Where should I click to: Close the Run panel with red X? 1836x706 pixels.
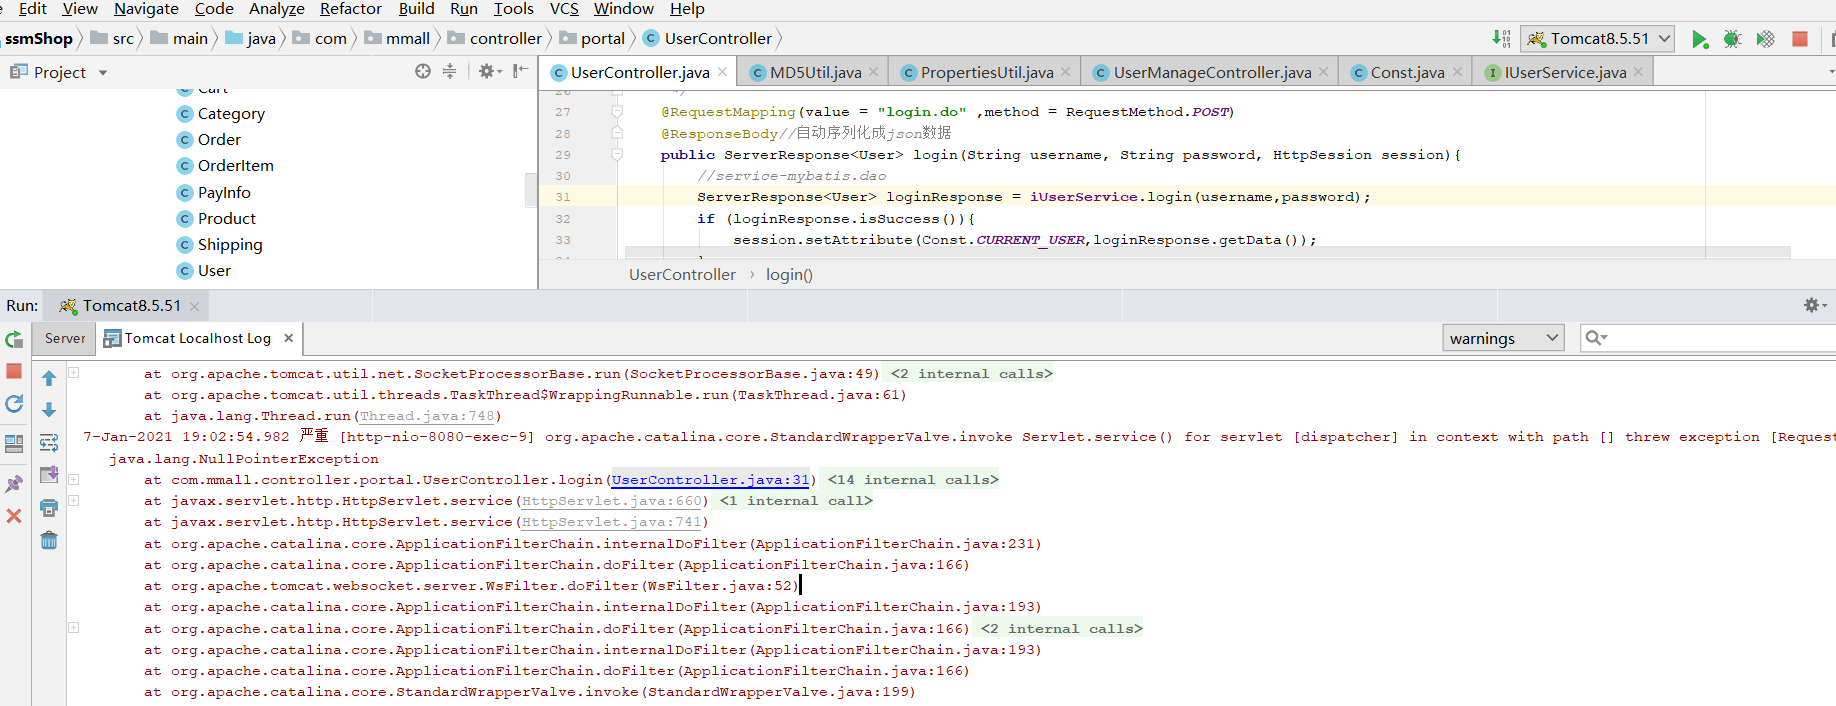tap(14, 516)
